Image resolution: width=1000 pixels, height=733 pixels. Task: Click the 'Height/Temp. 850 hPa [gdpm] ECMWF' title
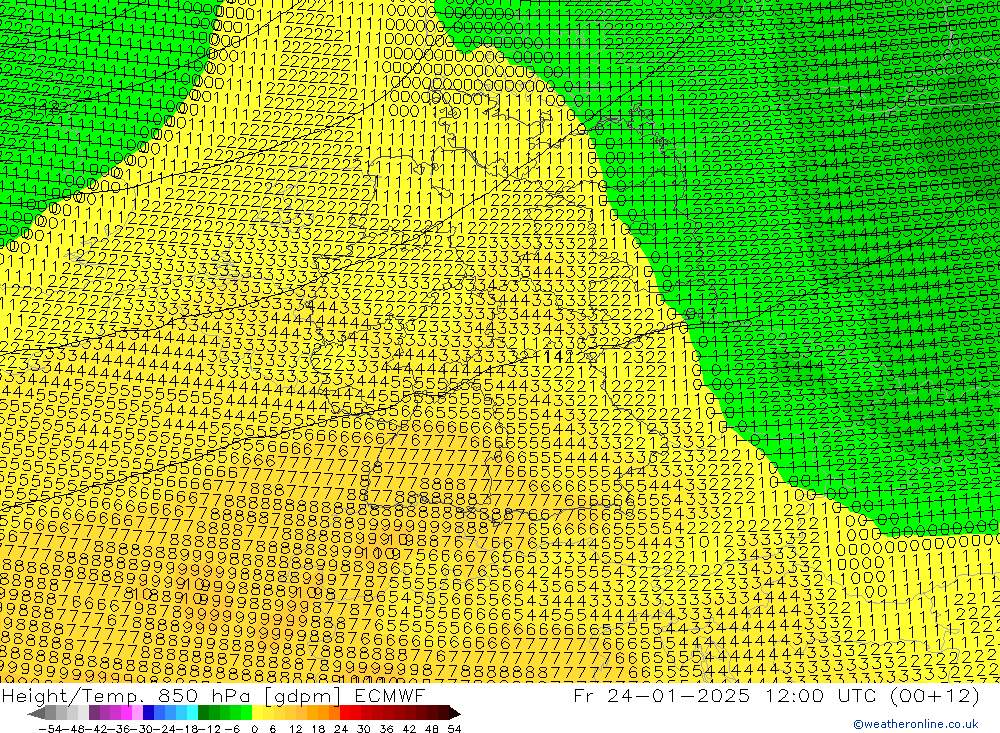pyautogui.click(x=213, y=695)
